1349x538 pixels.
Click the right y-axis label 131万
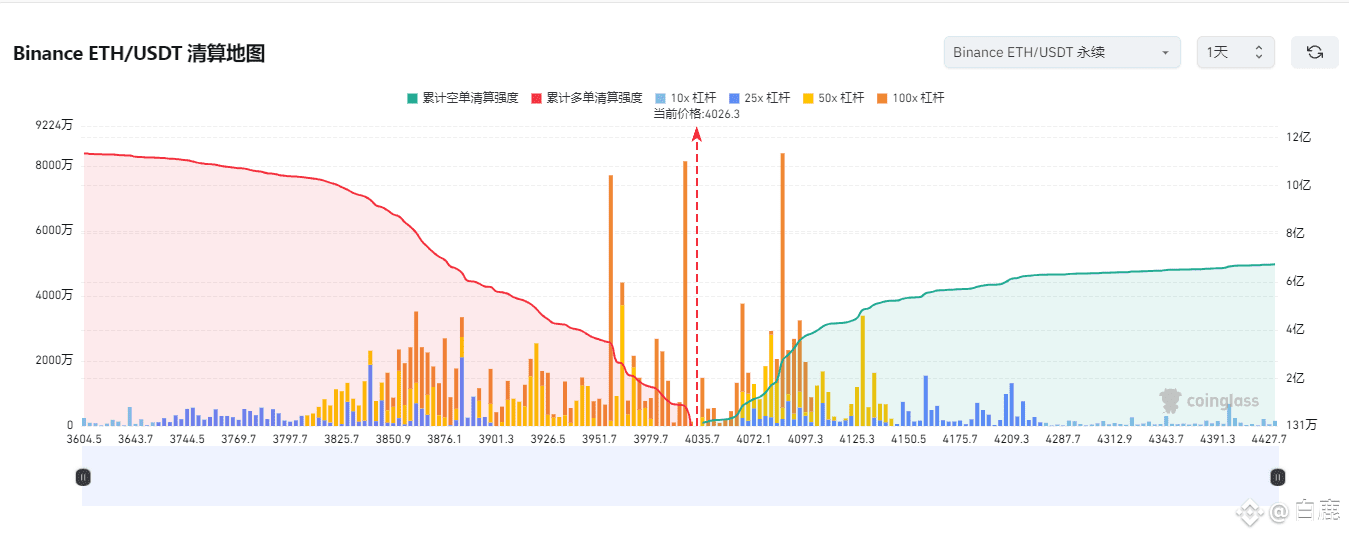coord(1301,425)
